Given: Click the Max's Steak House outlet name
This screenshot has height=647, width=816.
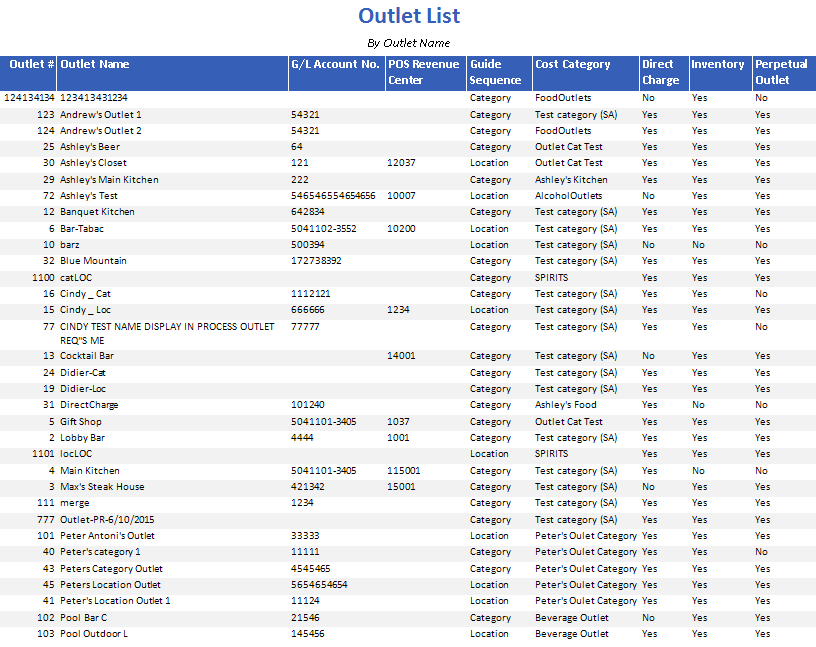Looking at the screenshot, I should coord(102,487).
